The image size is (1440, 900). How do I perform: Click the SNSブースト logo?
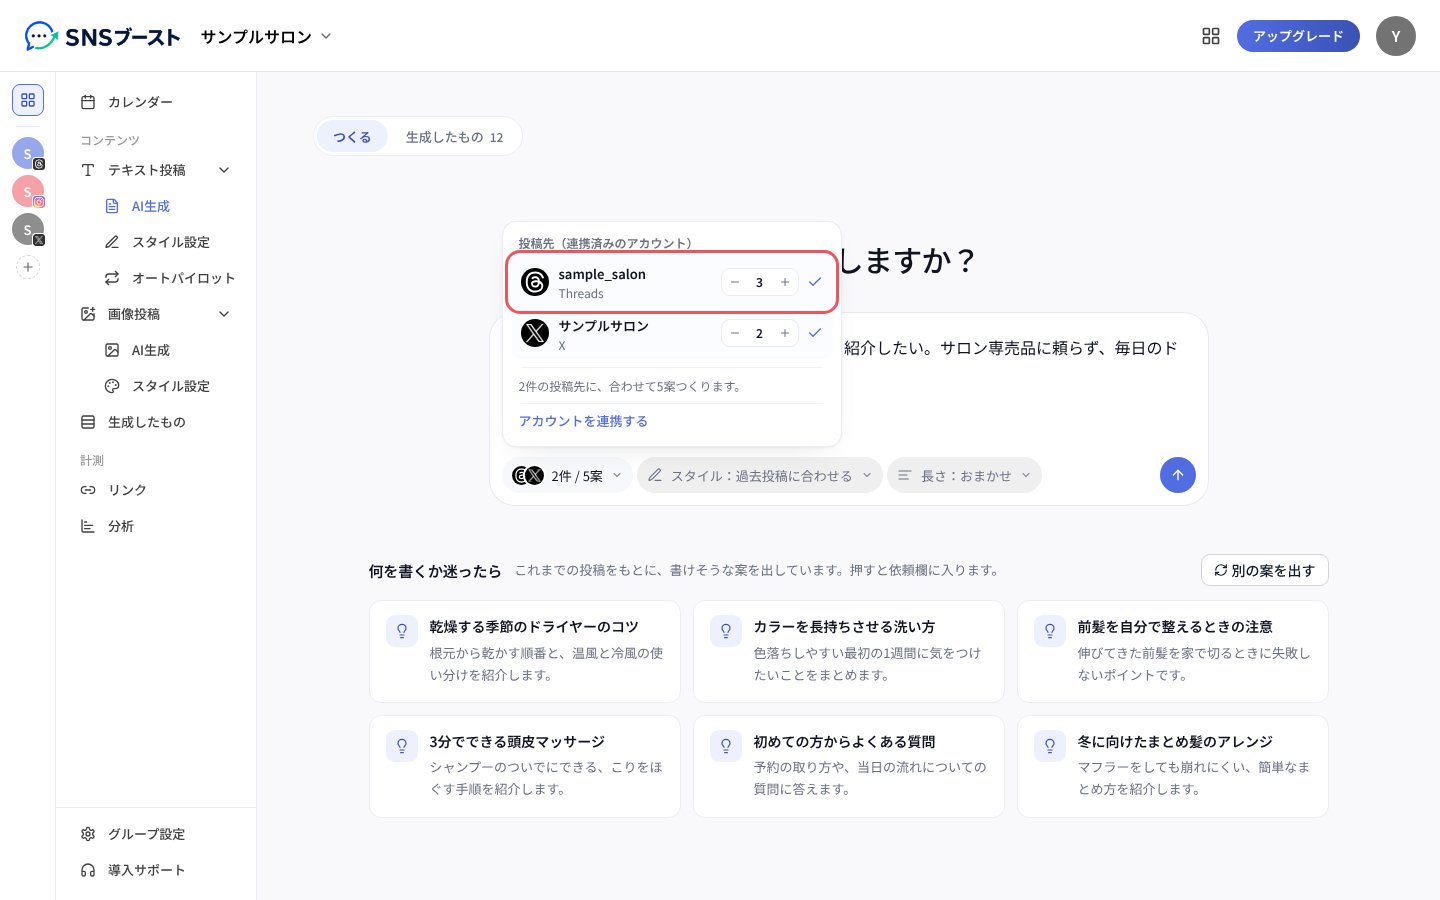102,37
